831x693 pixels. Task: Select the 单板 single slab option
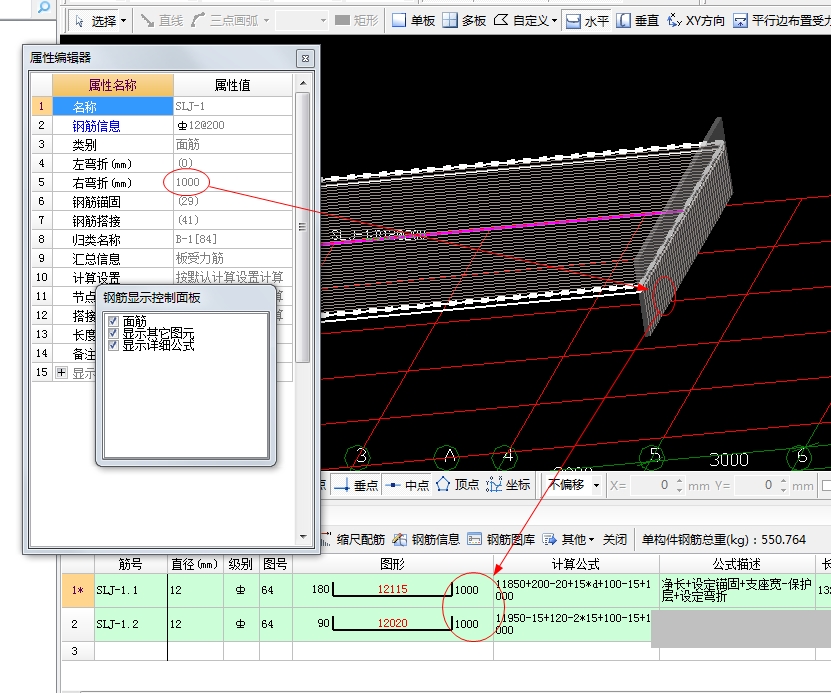coord(413,21)
